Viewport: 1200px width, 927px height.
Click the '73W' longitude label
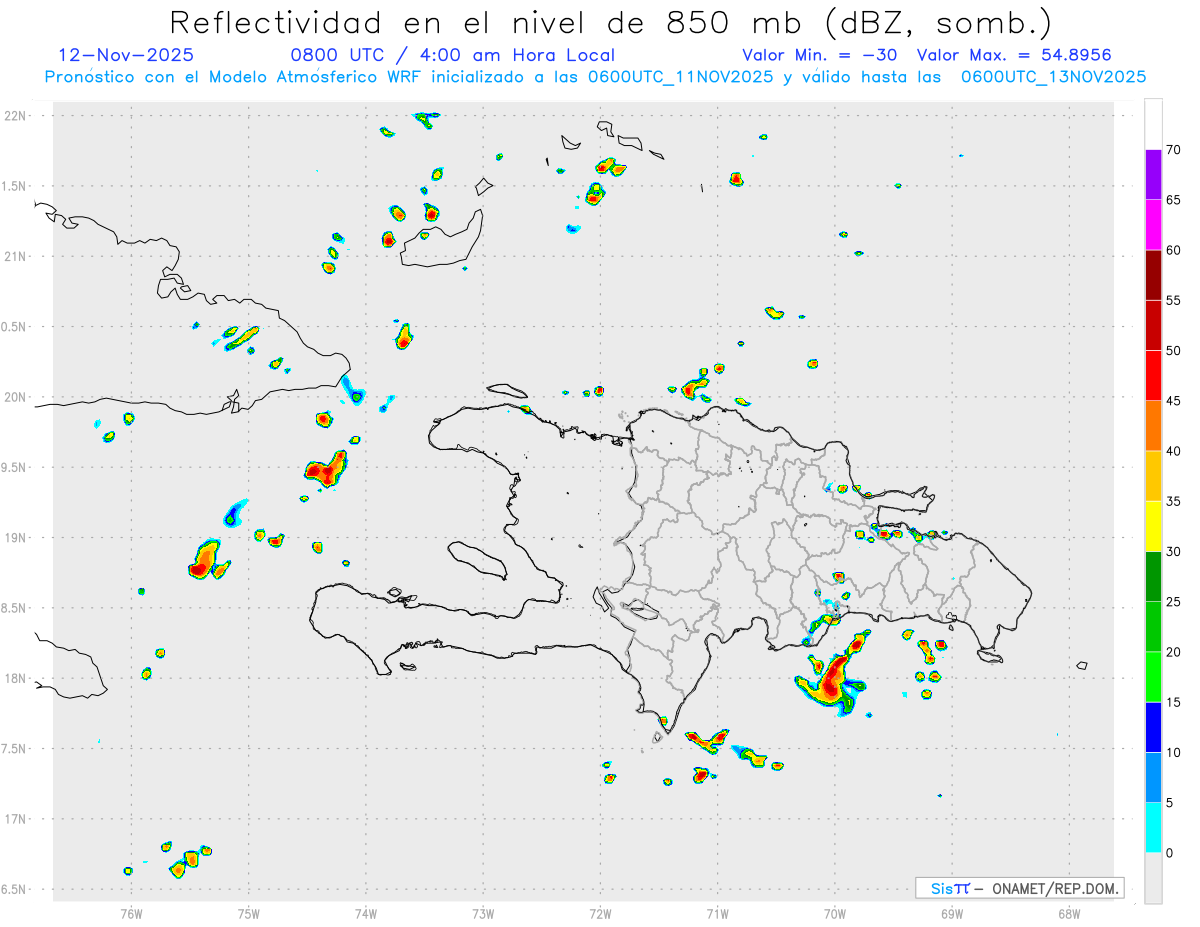(483, 913)
